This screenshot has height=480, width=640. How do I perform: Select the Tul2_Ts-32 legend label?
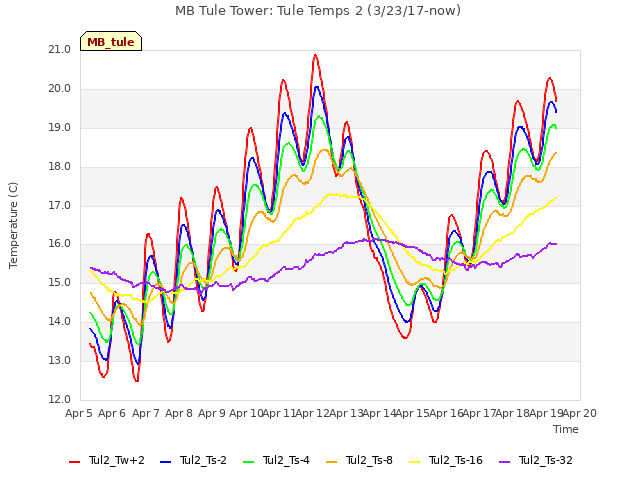[546, 460]
